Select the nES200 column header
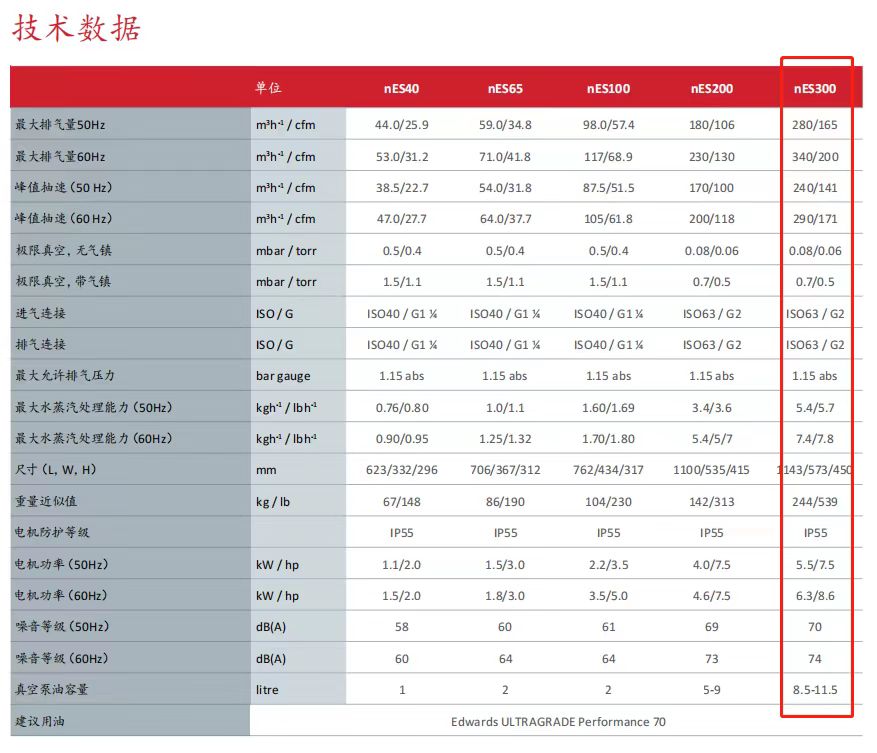877x753 pixels. click(711, 88)
